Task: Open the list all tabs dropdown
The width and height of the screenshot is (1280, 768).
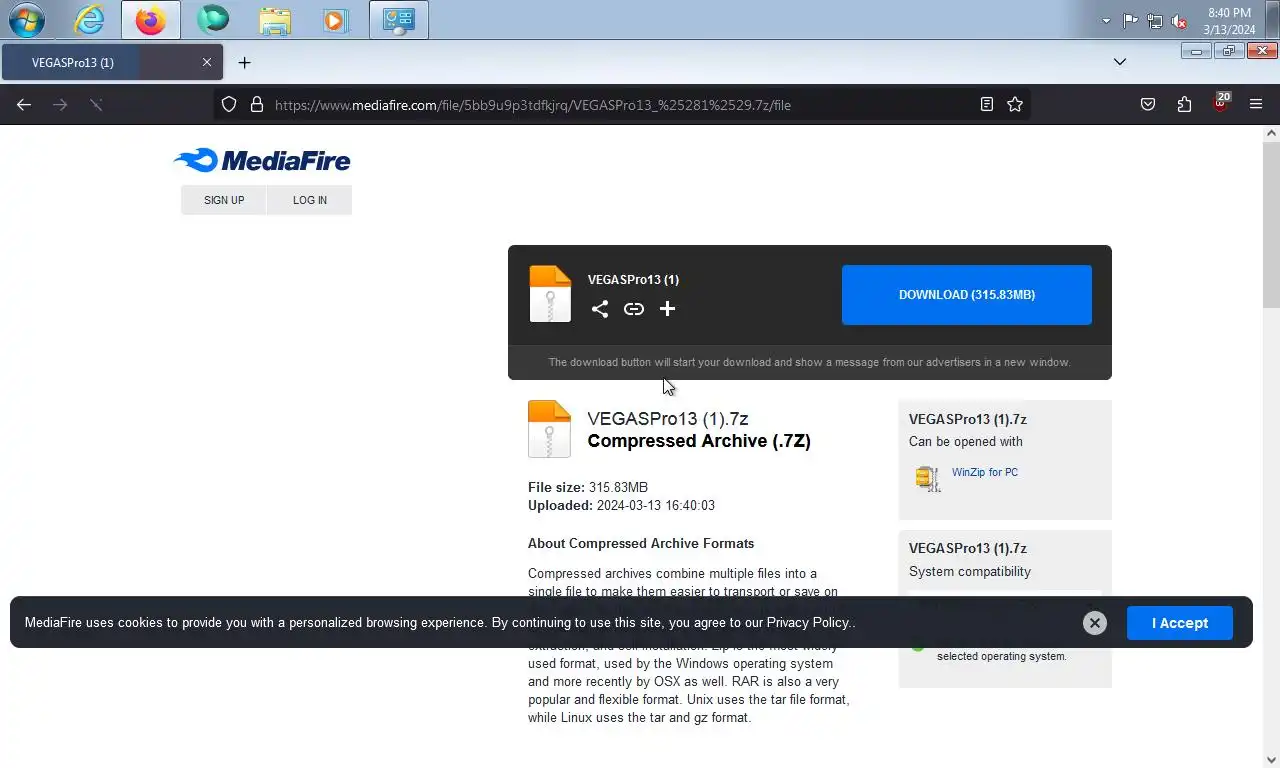Action: pos(1120,62)
